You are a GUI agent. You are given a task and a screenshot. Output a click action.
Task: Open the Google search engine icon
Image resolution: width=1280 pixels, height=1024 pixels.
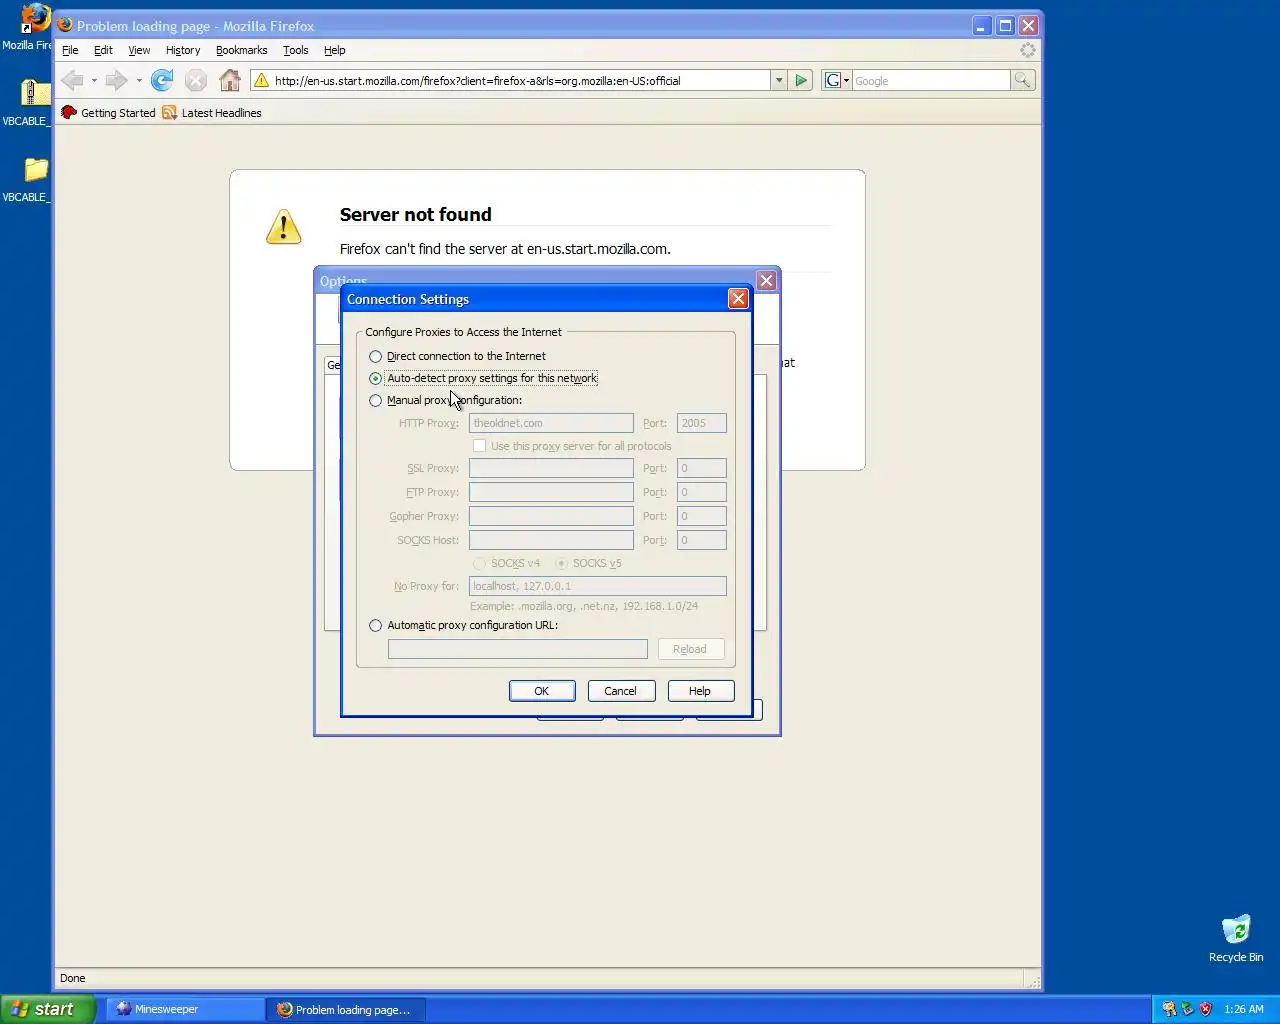pyautogui.click(x=832, y=80)
